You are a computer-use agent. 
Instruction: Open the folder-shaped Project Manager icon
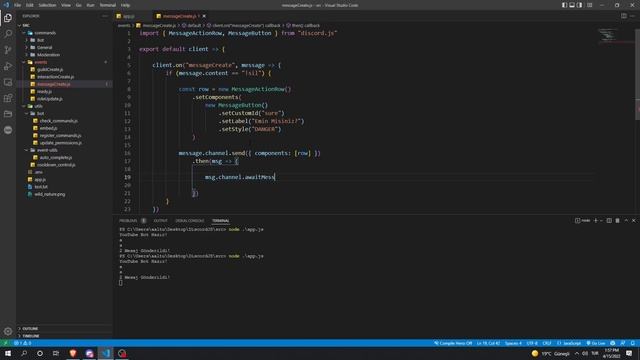(x=8, y=114)
